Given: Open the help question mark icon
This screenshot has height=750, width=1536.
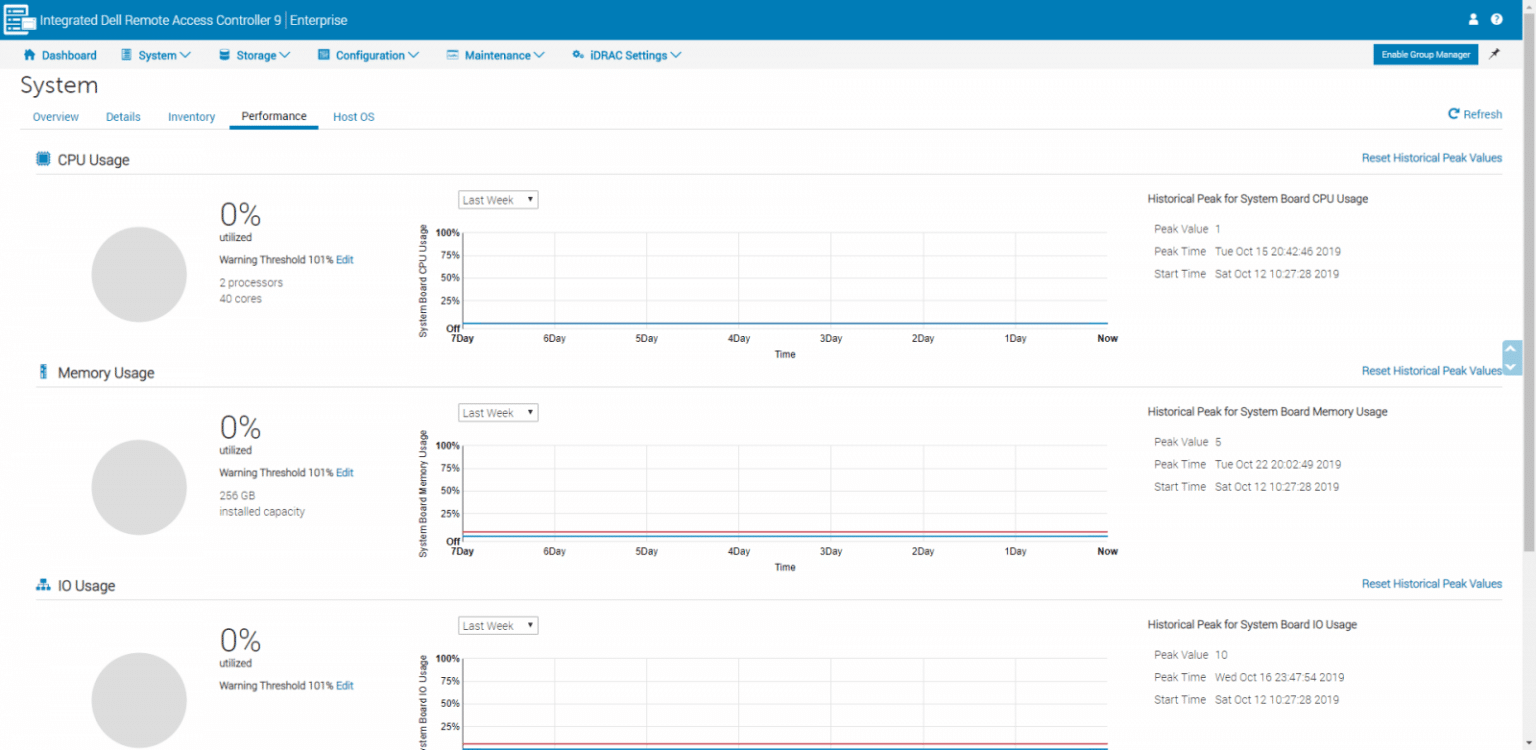Looking at the screenshot, I should [x=1497, y=19].
